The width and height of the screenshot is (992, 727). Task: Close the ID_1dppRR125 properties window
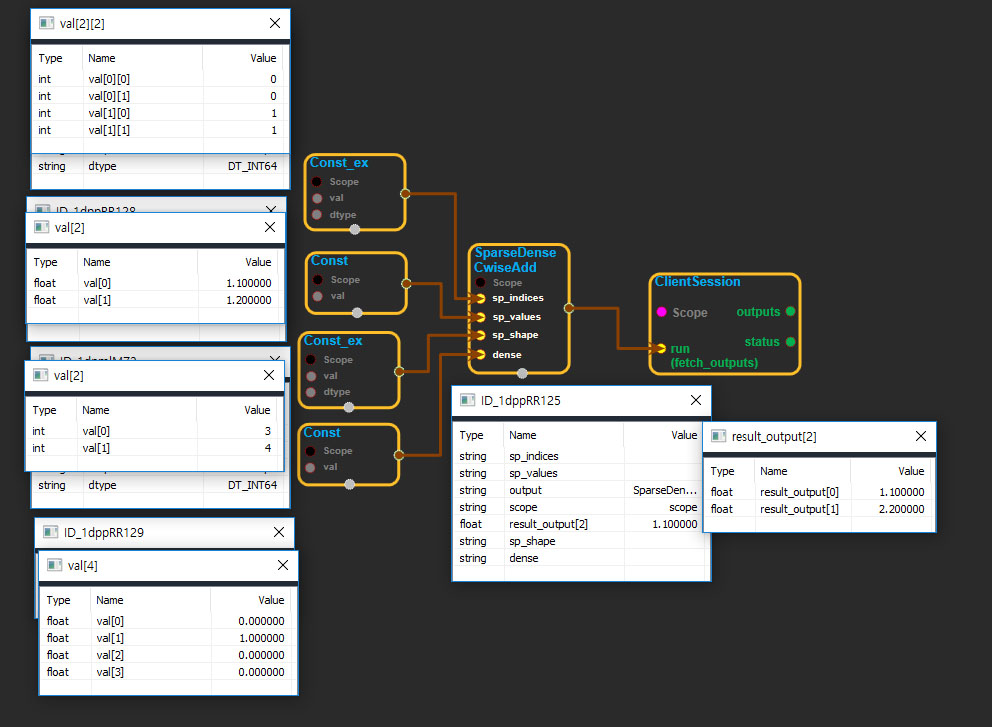click(x=696, y=400)
